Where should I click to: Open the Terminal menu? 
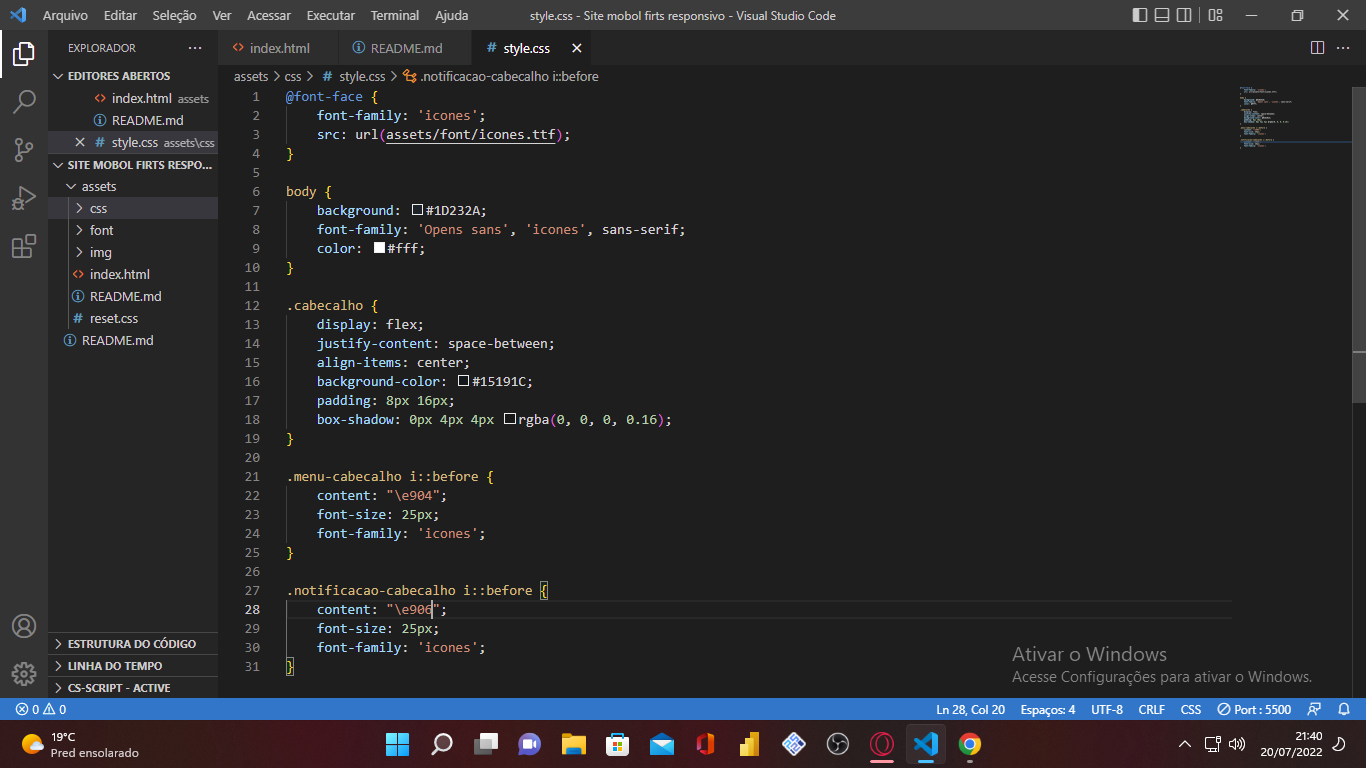click(x=395, y=16)
